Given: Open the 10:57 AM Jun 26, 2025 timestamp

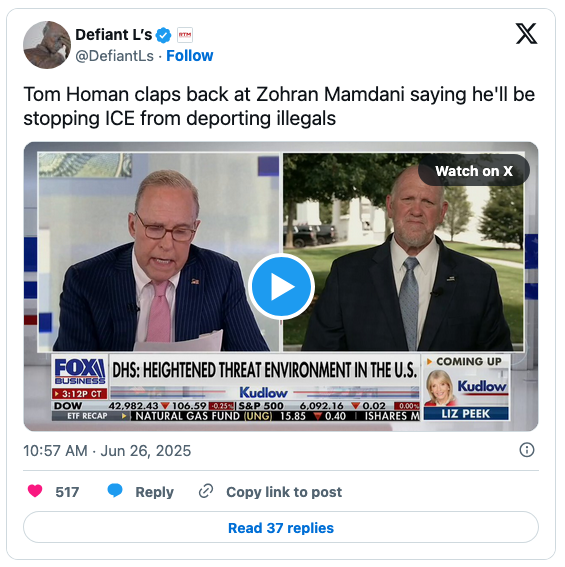Looking at the screenshot, I should 107,451.
